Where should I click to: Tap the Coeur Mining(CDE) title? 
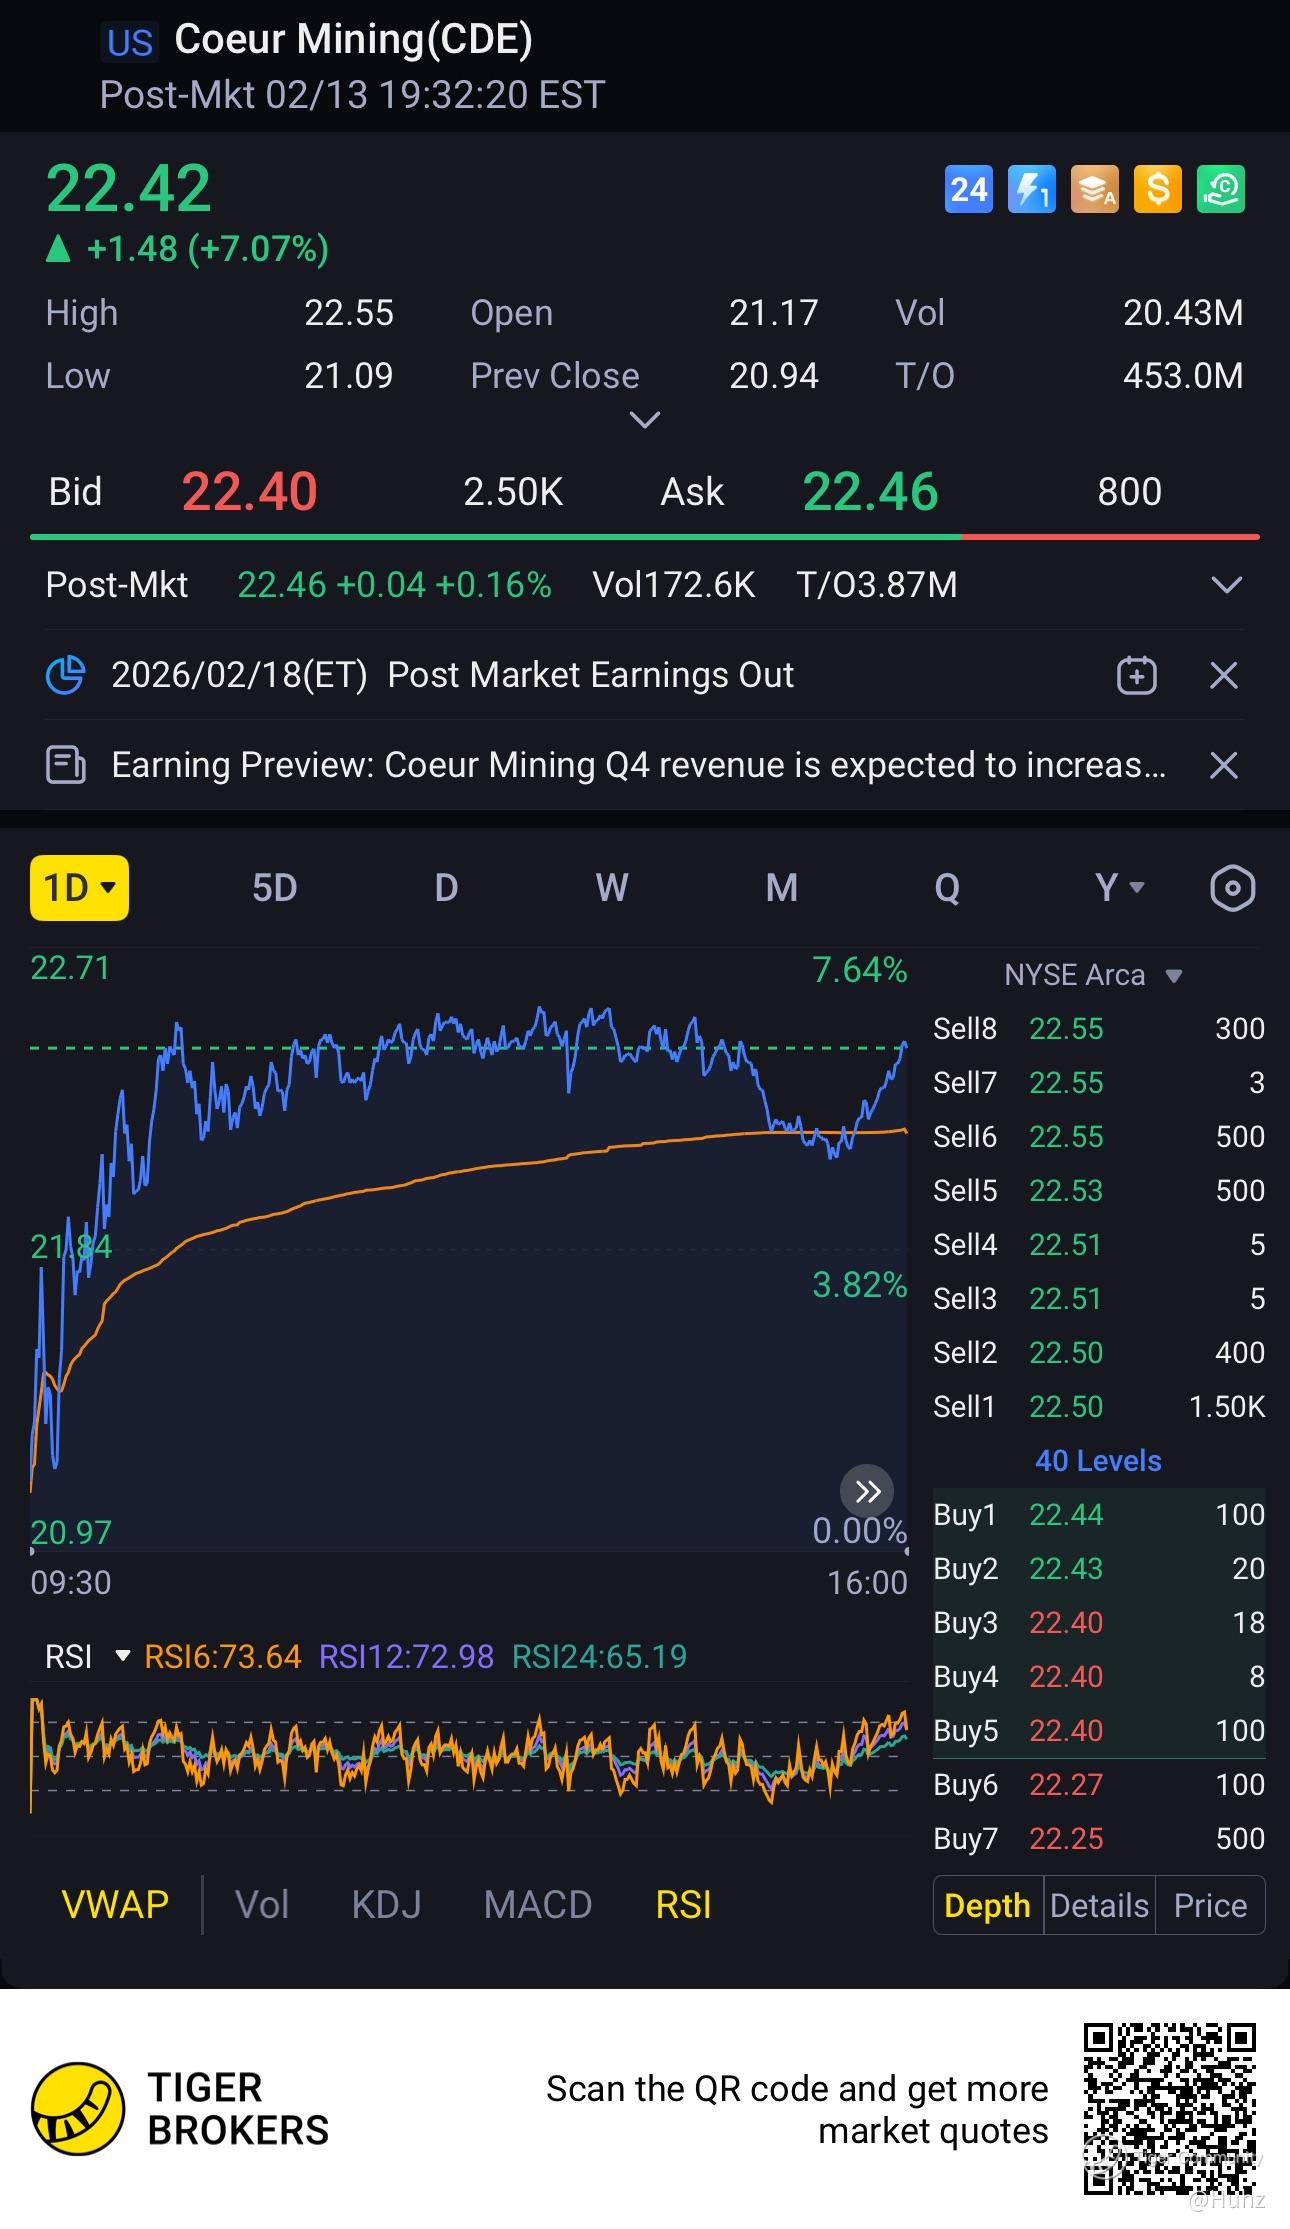point(353,39)
